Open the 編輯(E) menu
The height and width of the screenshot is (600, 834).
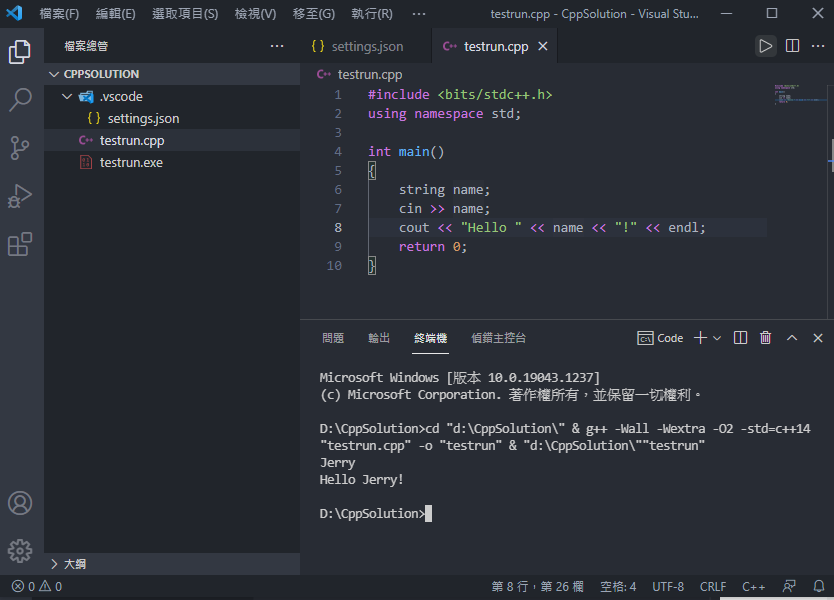coord(116,14)
